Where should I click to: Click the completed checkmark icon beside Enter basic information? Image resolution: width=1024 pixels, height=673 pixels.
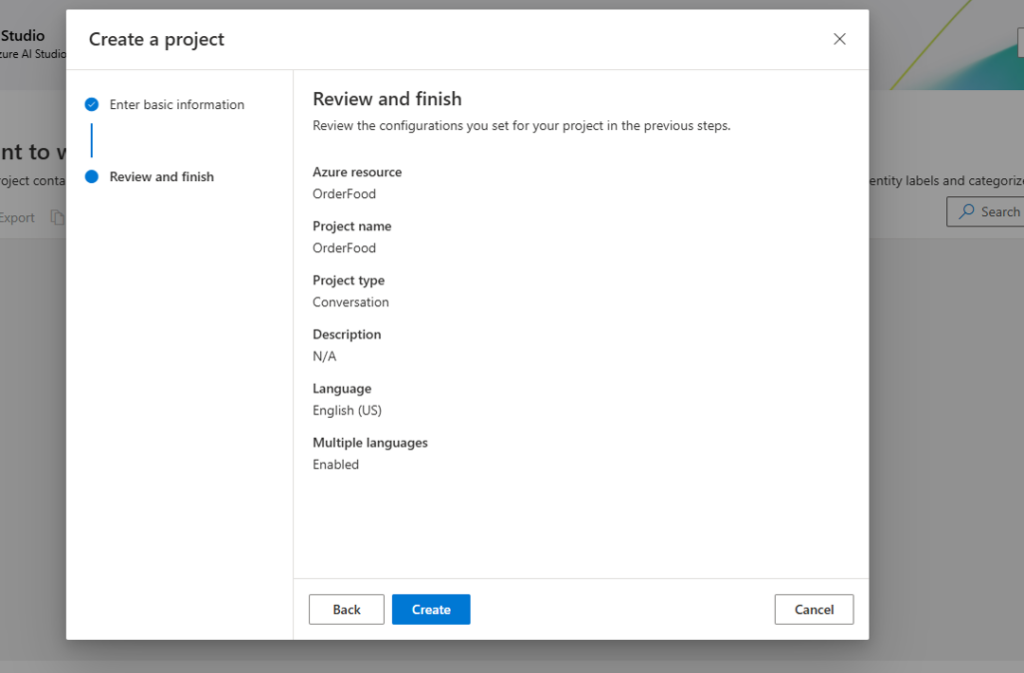point(90,104)
